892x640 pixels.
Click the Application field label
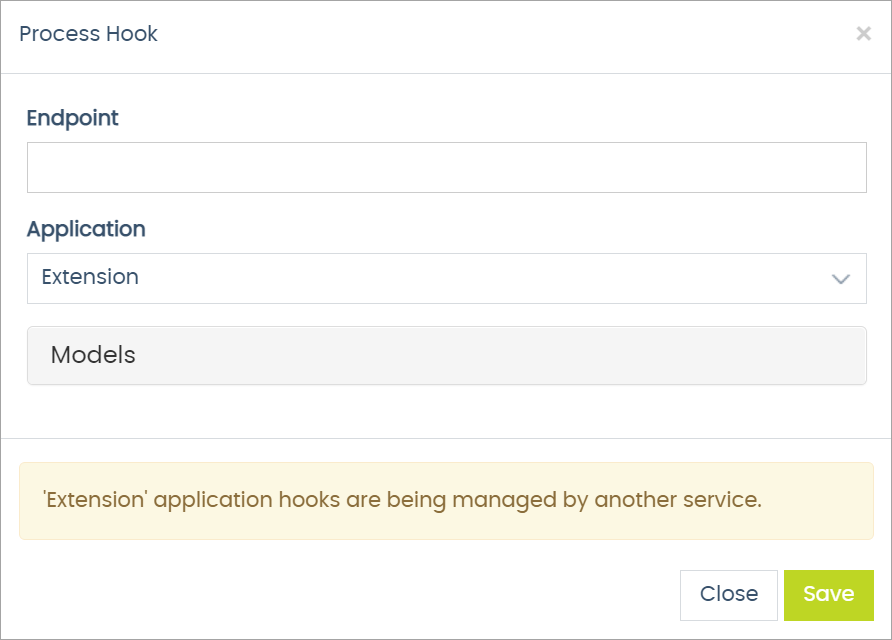[86, 229]
